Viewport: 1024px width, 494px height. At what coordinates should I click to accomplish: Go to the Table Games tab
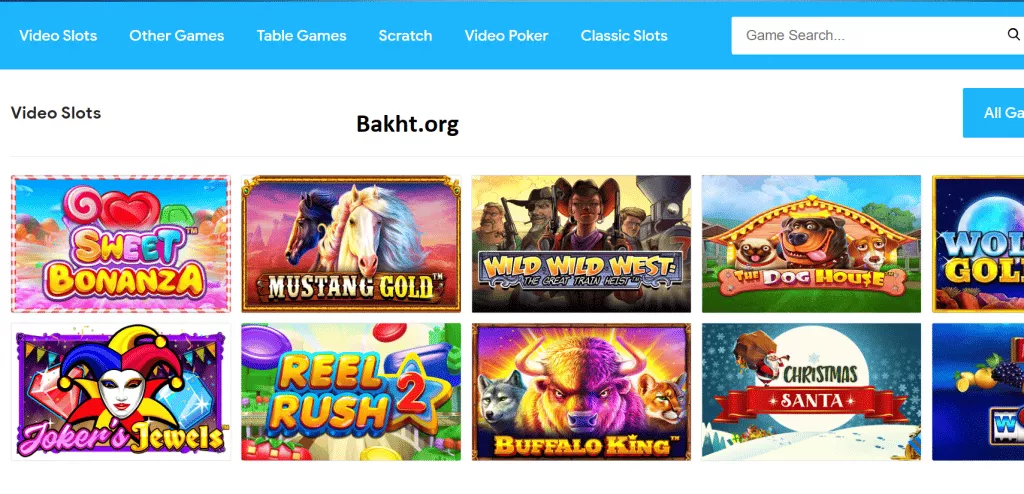coord(301,36)
